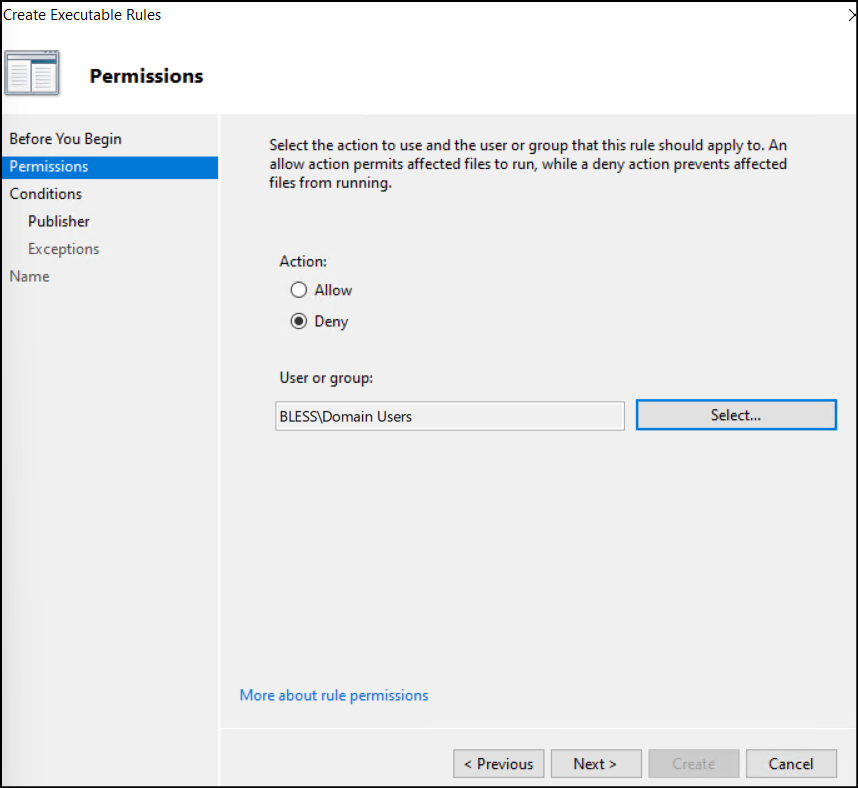858x788 pixels.
Task: Close the Create Executable Rules dialog
Action: click(x=851, y=14)
